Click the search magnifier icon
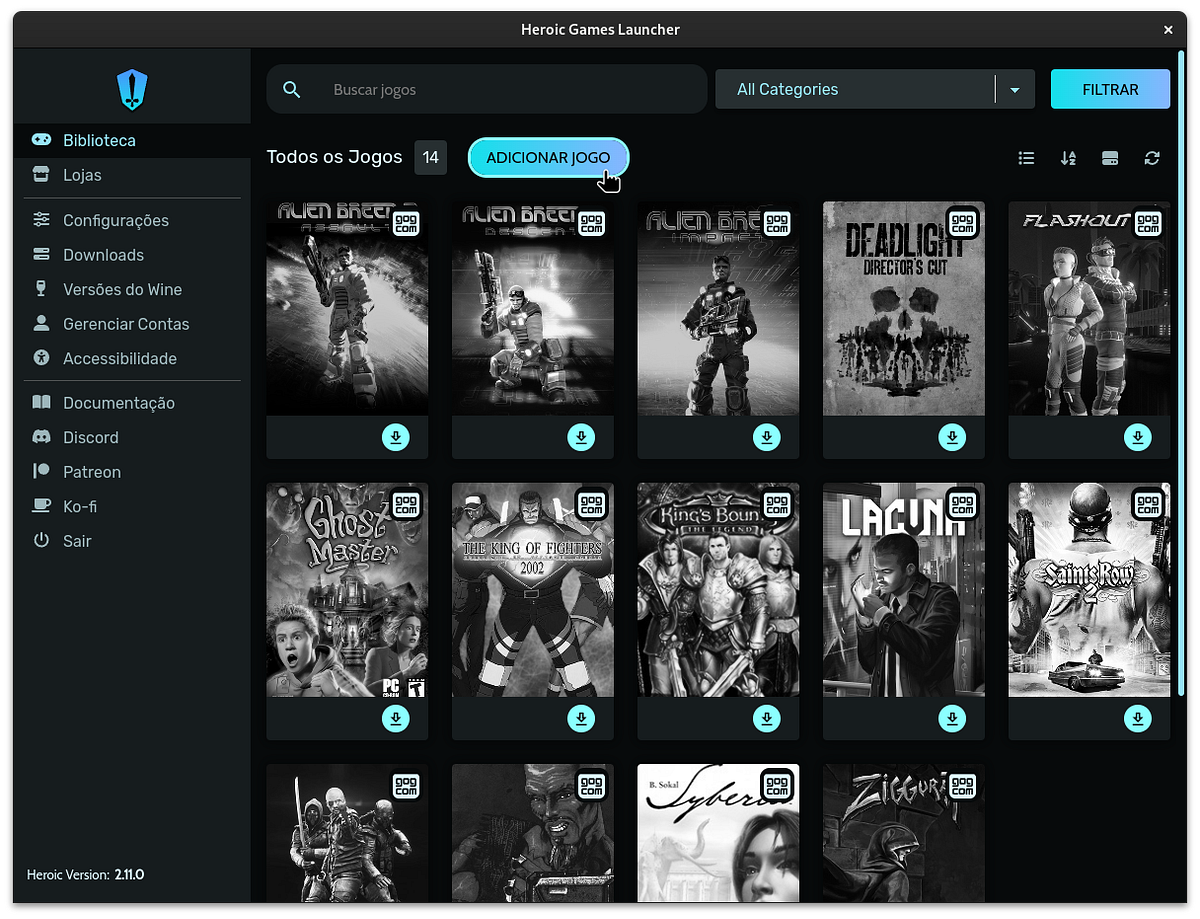Image resolution: width=1200 pixels, height=919 pixels. [x=292, y=90]
